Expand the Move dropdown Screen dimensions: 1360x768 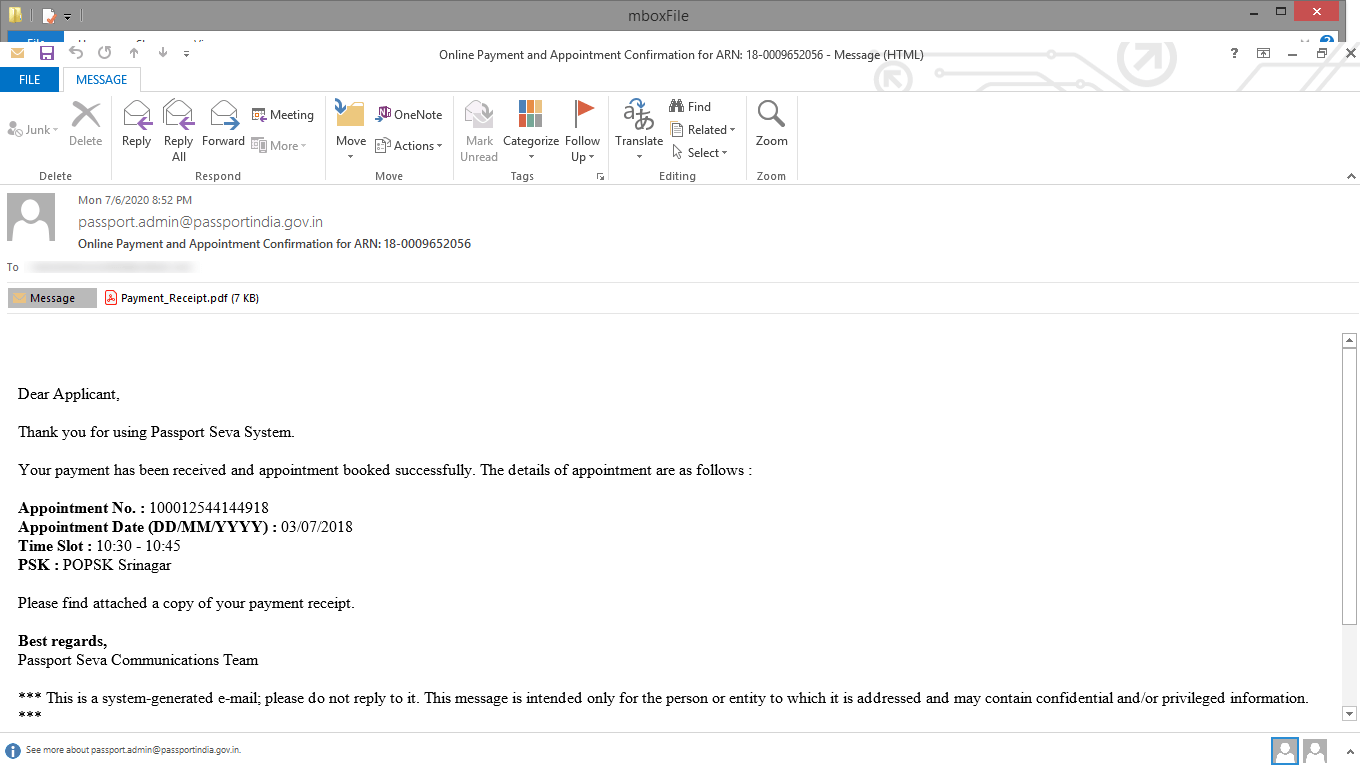(x=350, y=128)
